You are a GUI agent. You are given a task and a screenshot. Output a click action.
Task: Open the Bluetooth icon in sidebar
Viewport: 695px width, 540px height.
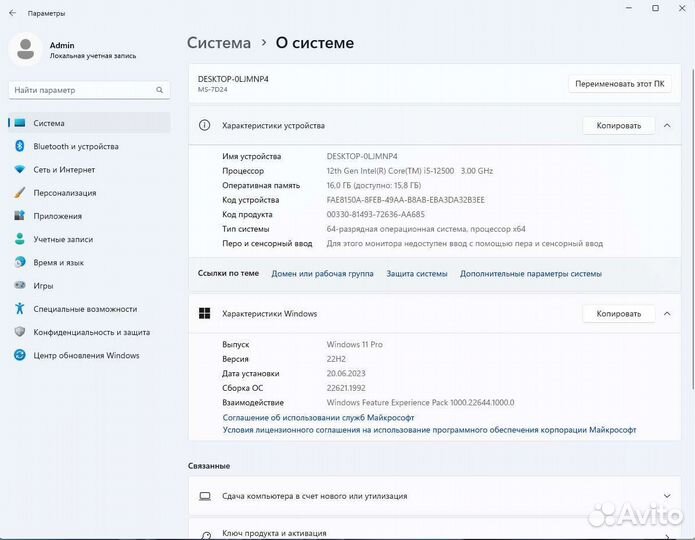click(x=20, y=146)
